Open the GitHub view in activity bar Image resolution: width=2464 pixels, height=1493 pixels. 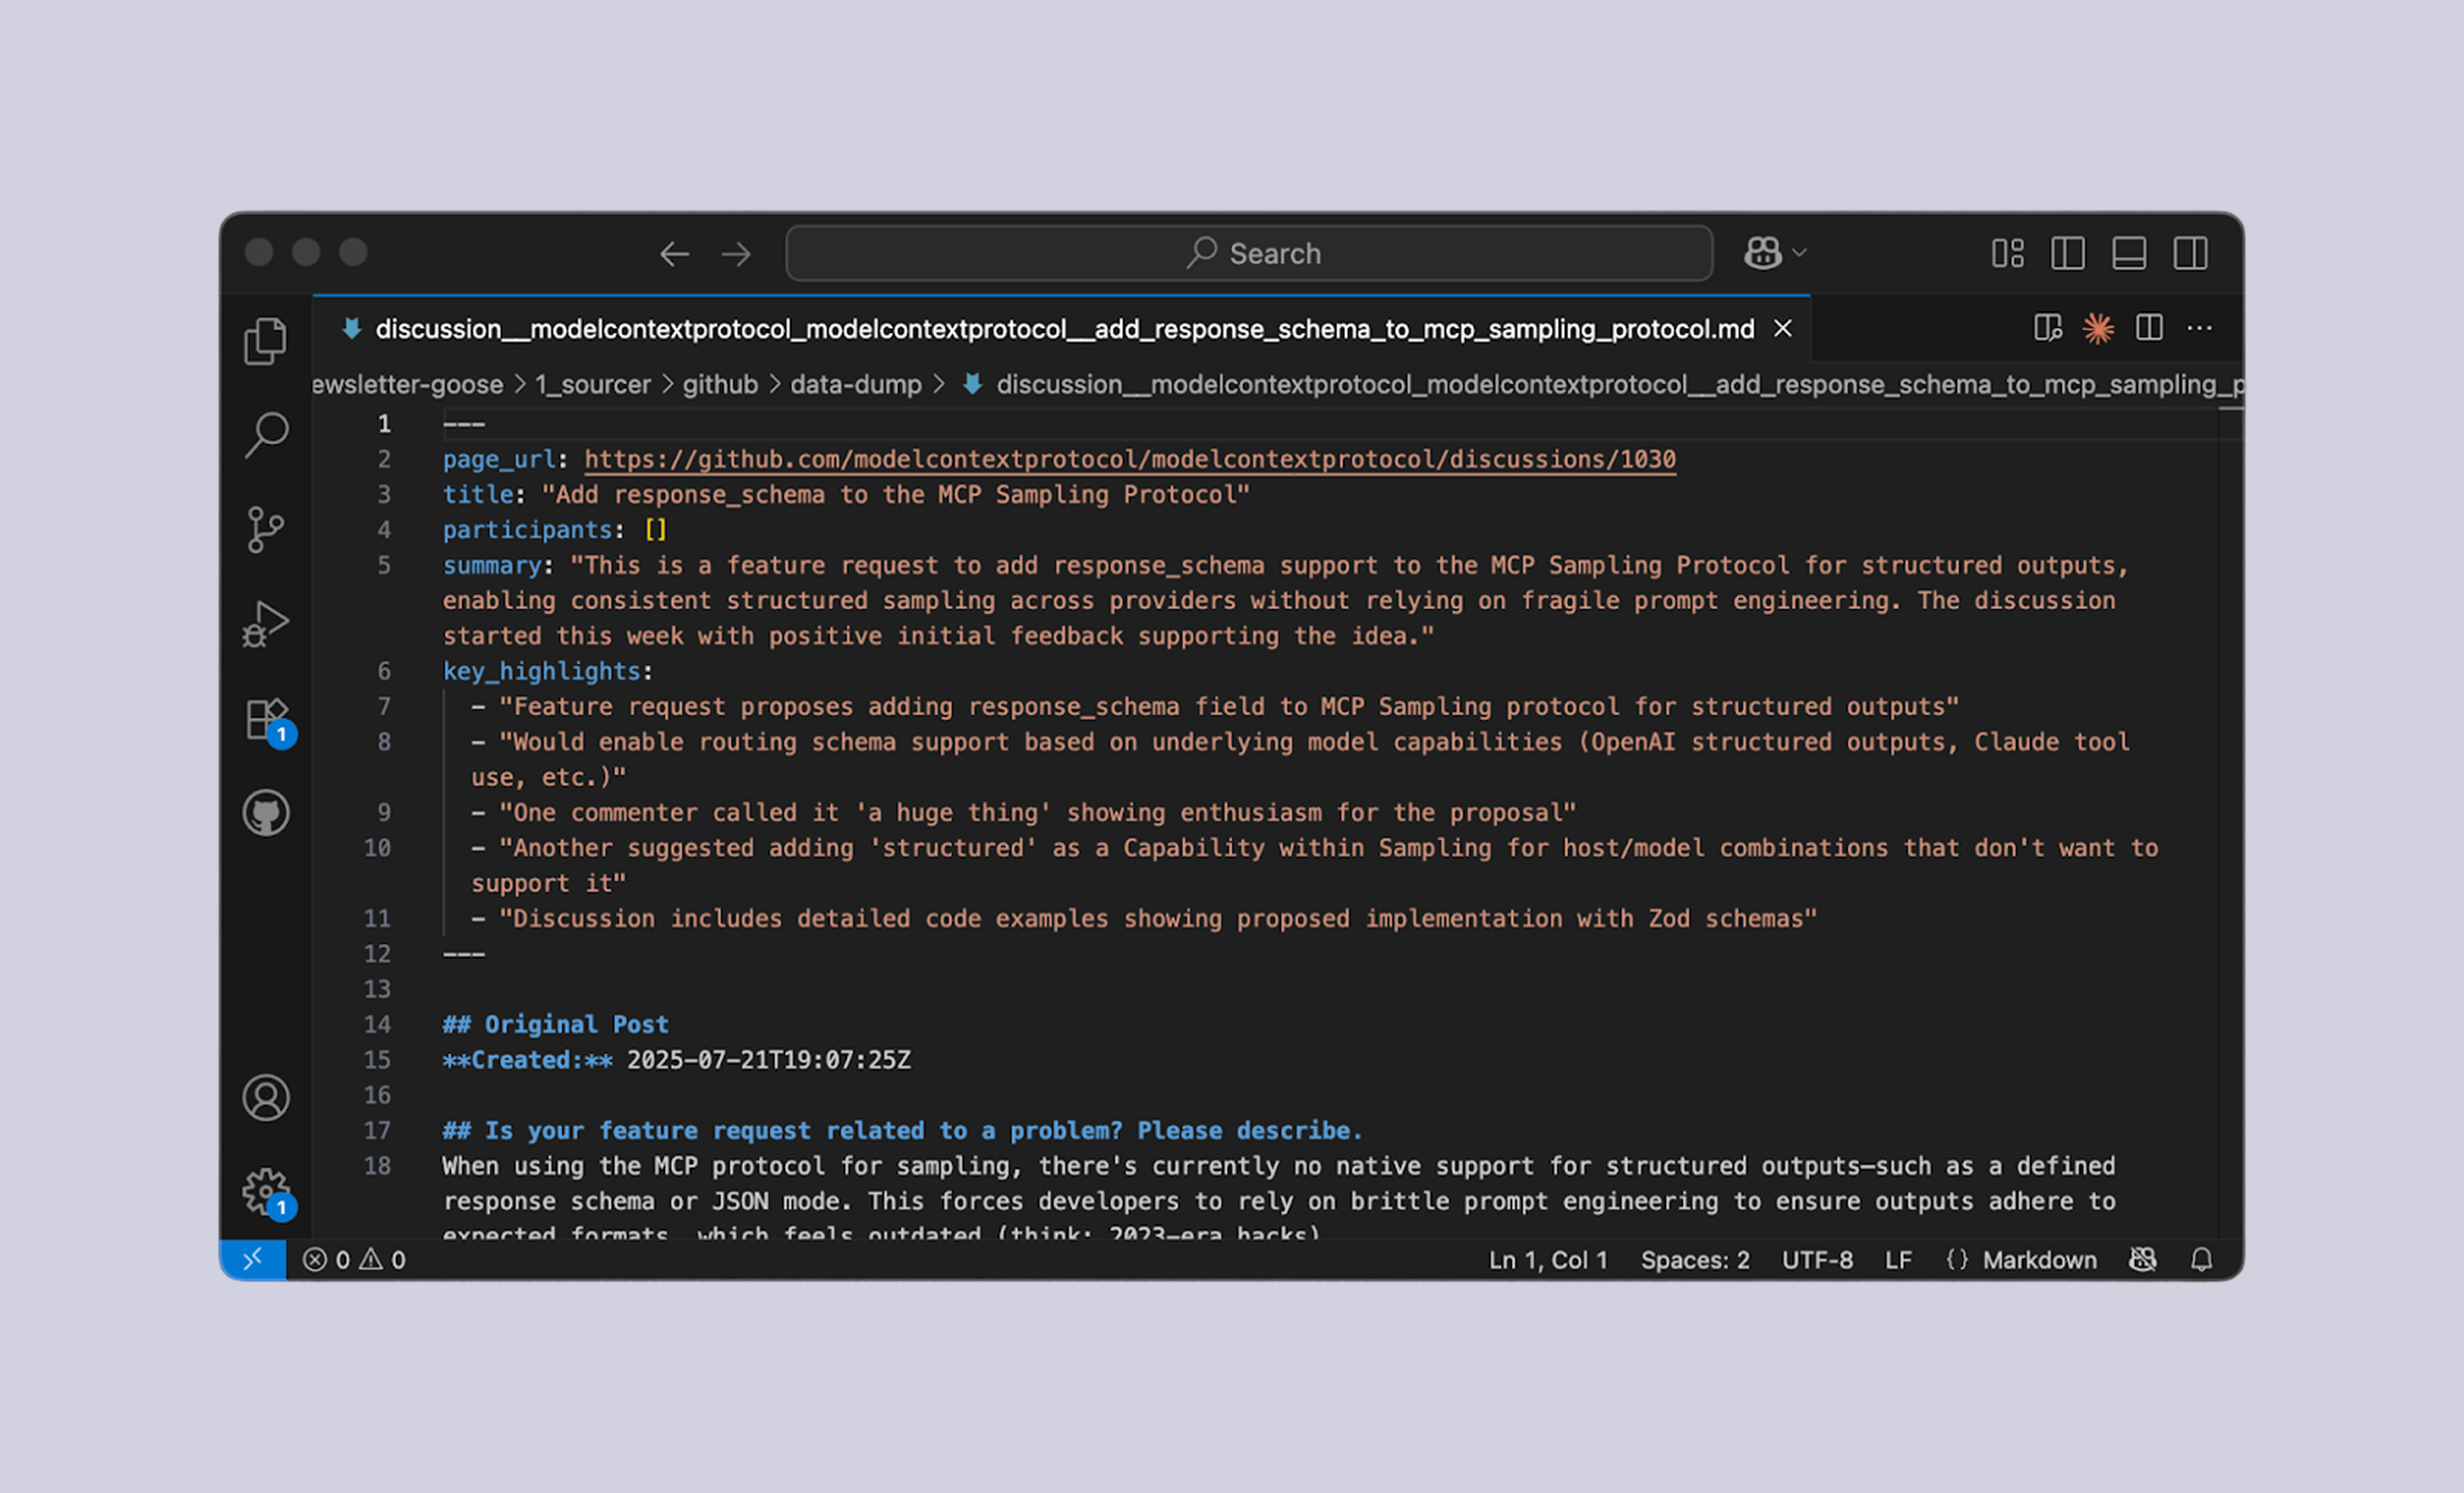point(266,813)
